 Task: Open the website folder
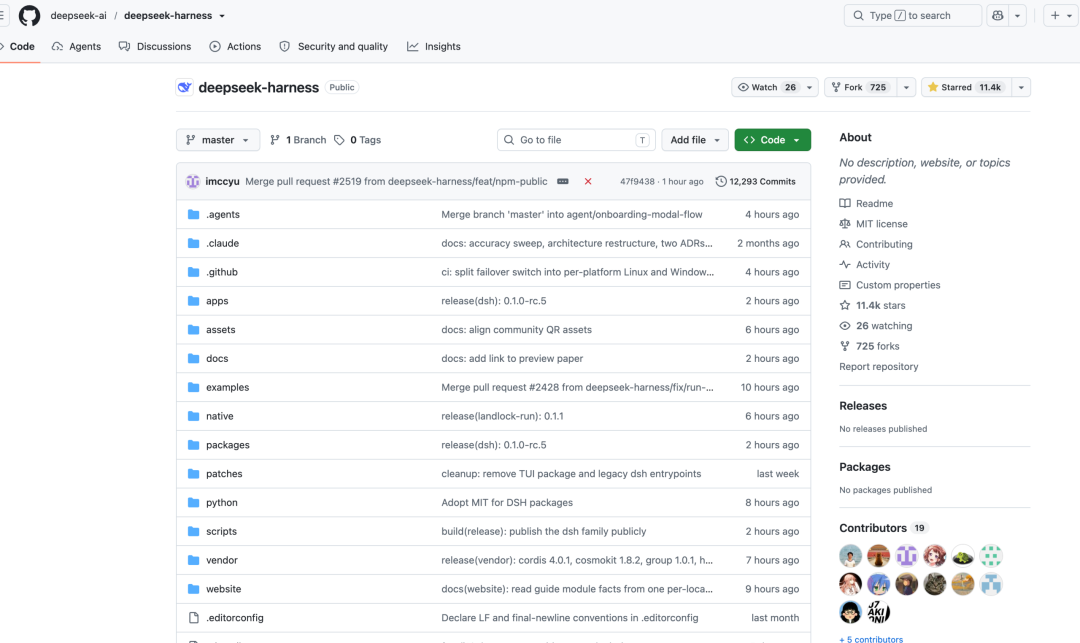tap(223, 589)
